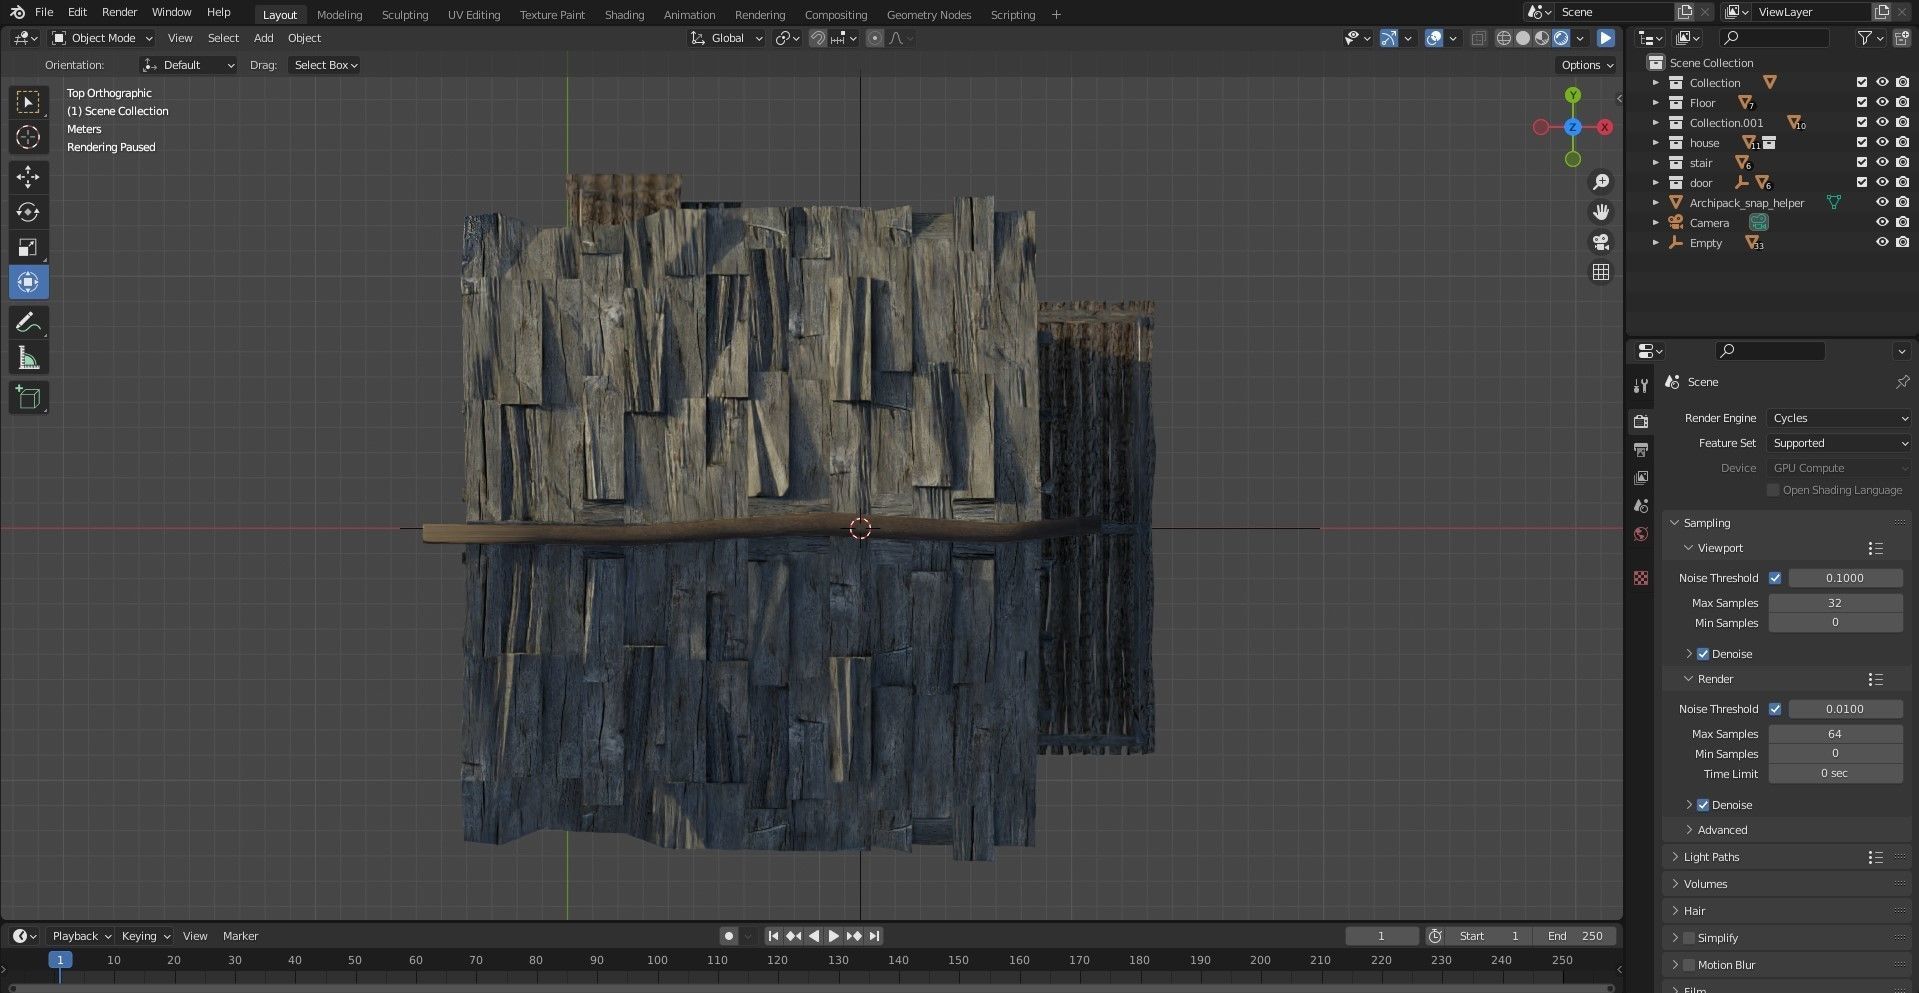Open the Render menu

tap(119, 12)
